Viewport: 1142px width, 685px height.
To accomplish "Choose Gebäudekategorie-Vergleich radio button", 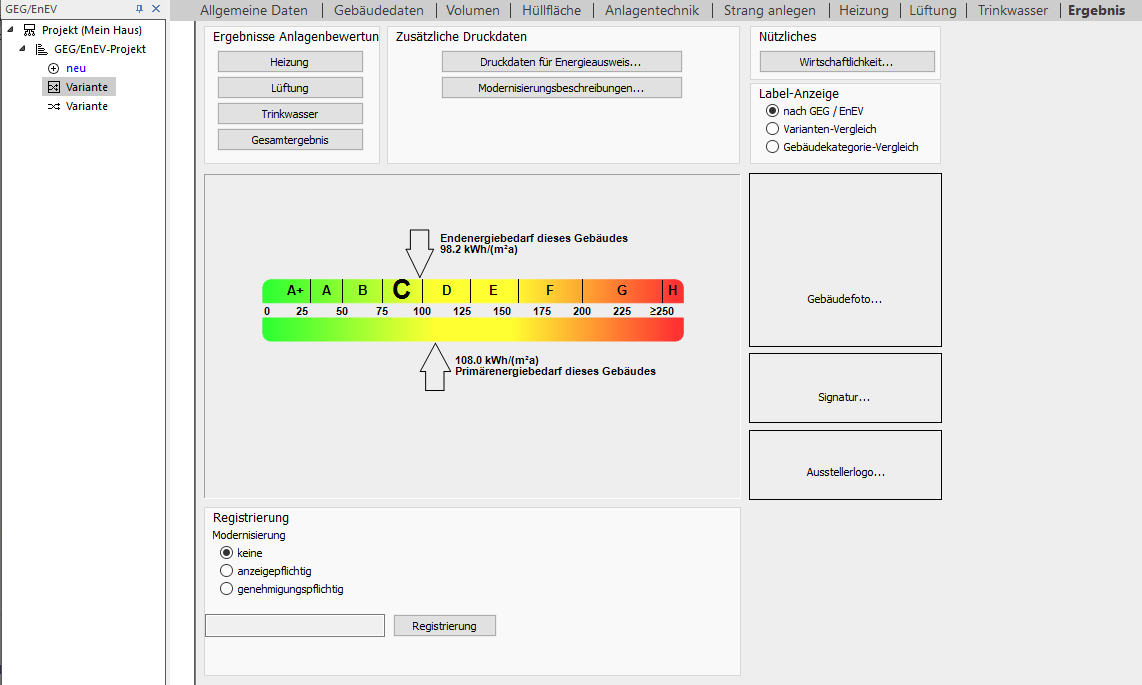I will 772,147.
